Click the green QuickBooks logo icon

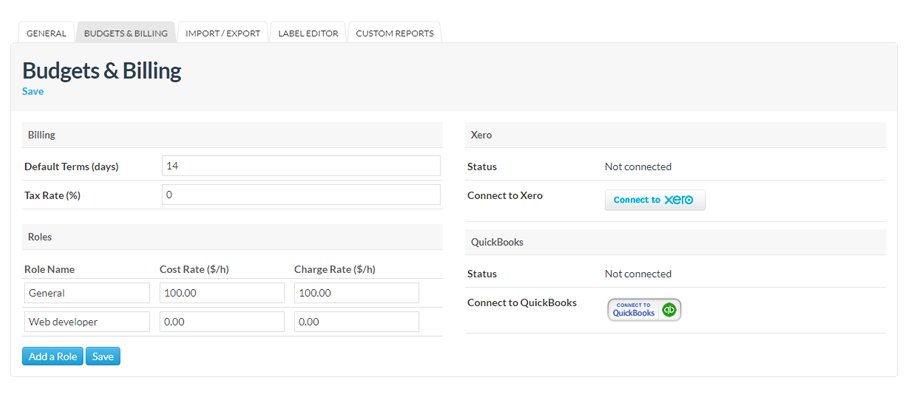click(x=669, y=310)
